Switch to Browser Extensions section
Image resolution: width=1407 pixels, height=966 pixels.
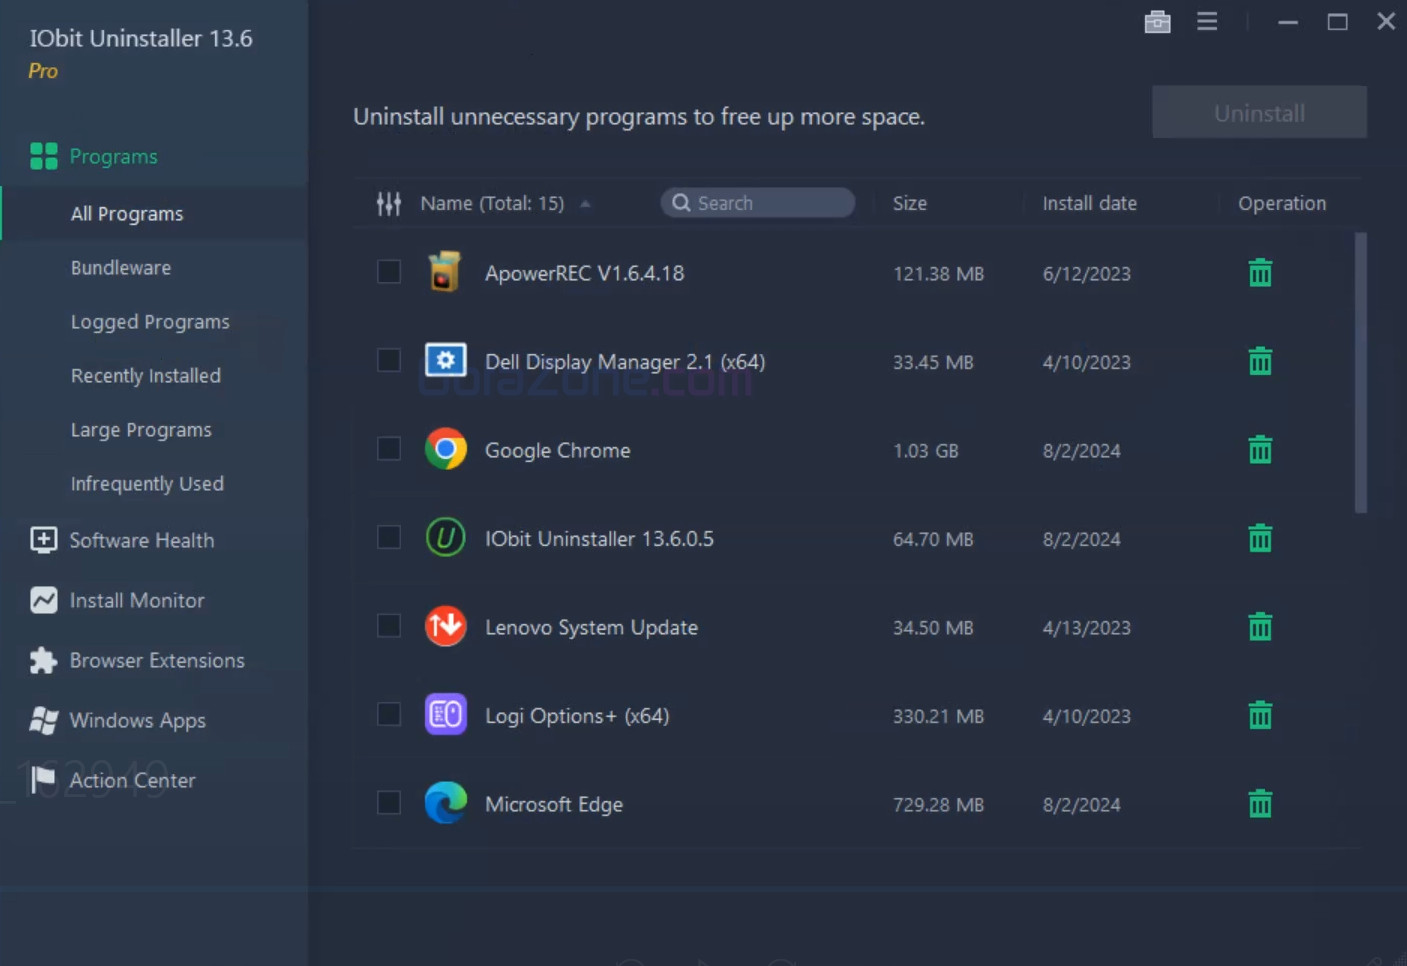coord(157,661)
